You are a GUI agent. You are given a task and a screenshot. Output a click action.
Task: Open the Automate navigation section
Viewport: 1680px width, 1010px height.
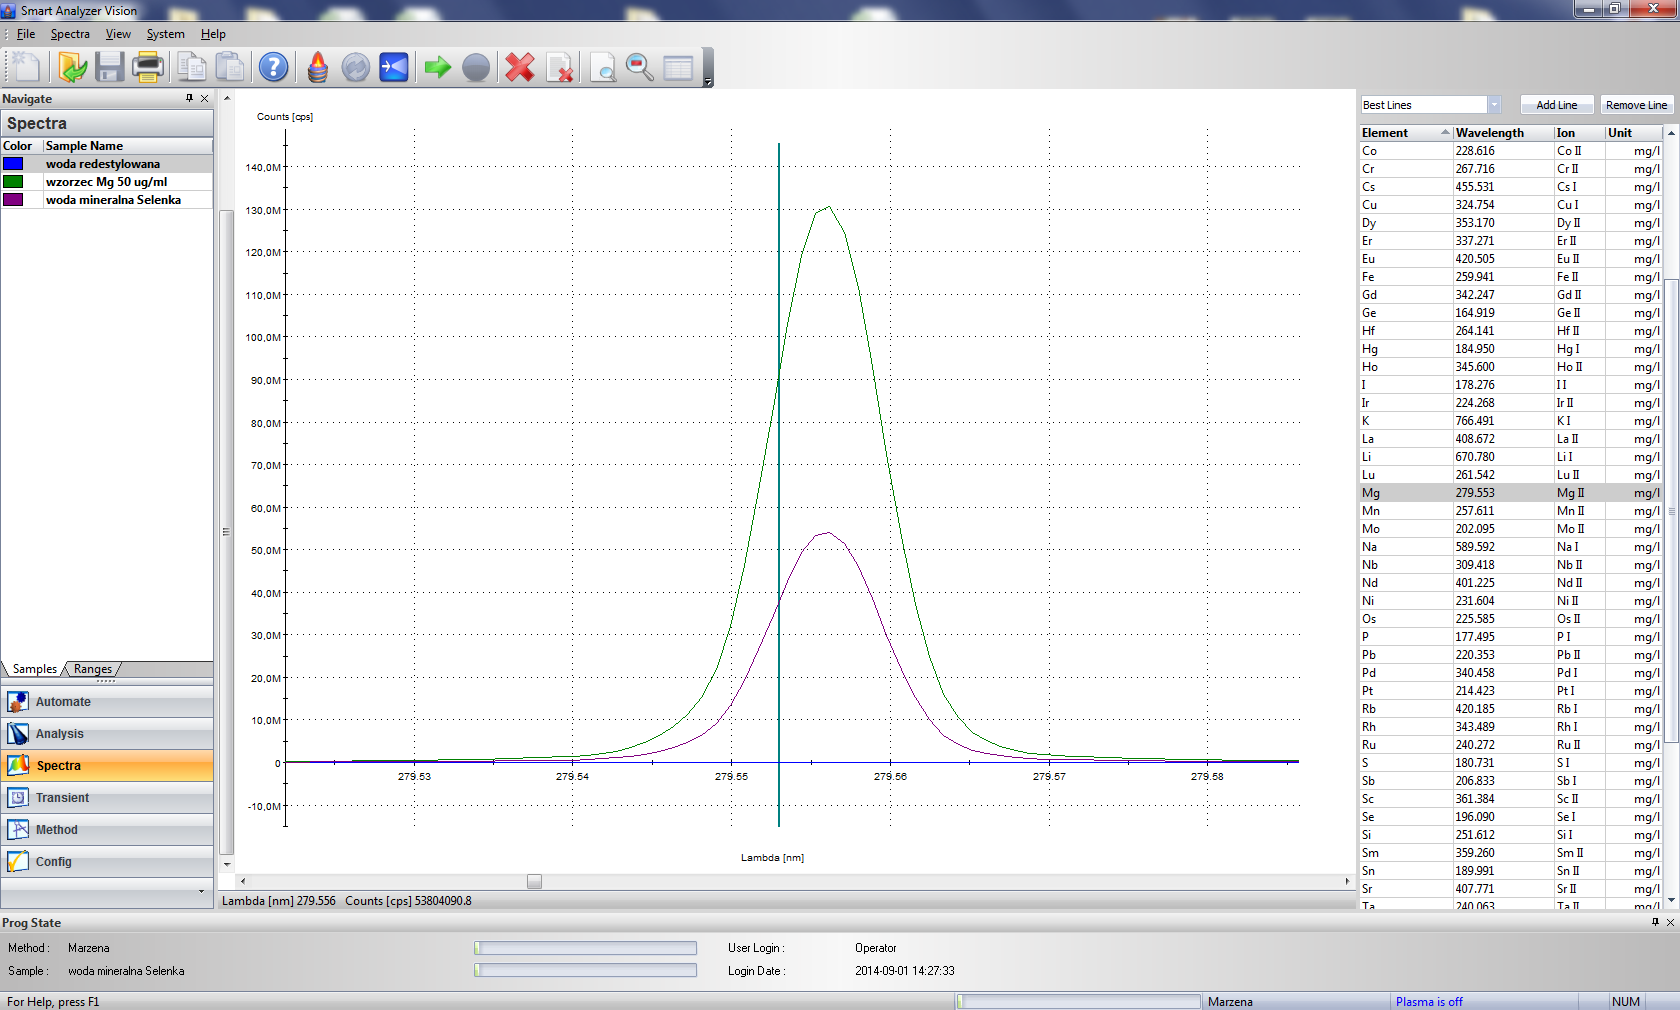[107, 702]
